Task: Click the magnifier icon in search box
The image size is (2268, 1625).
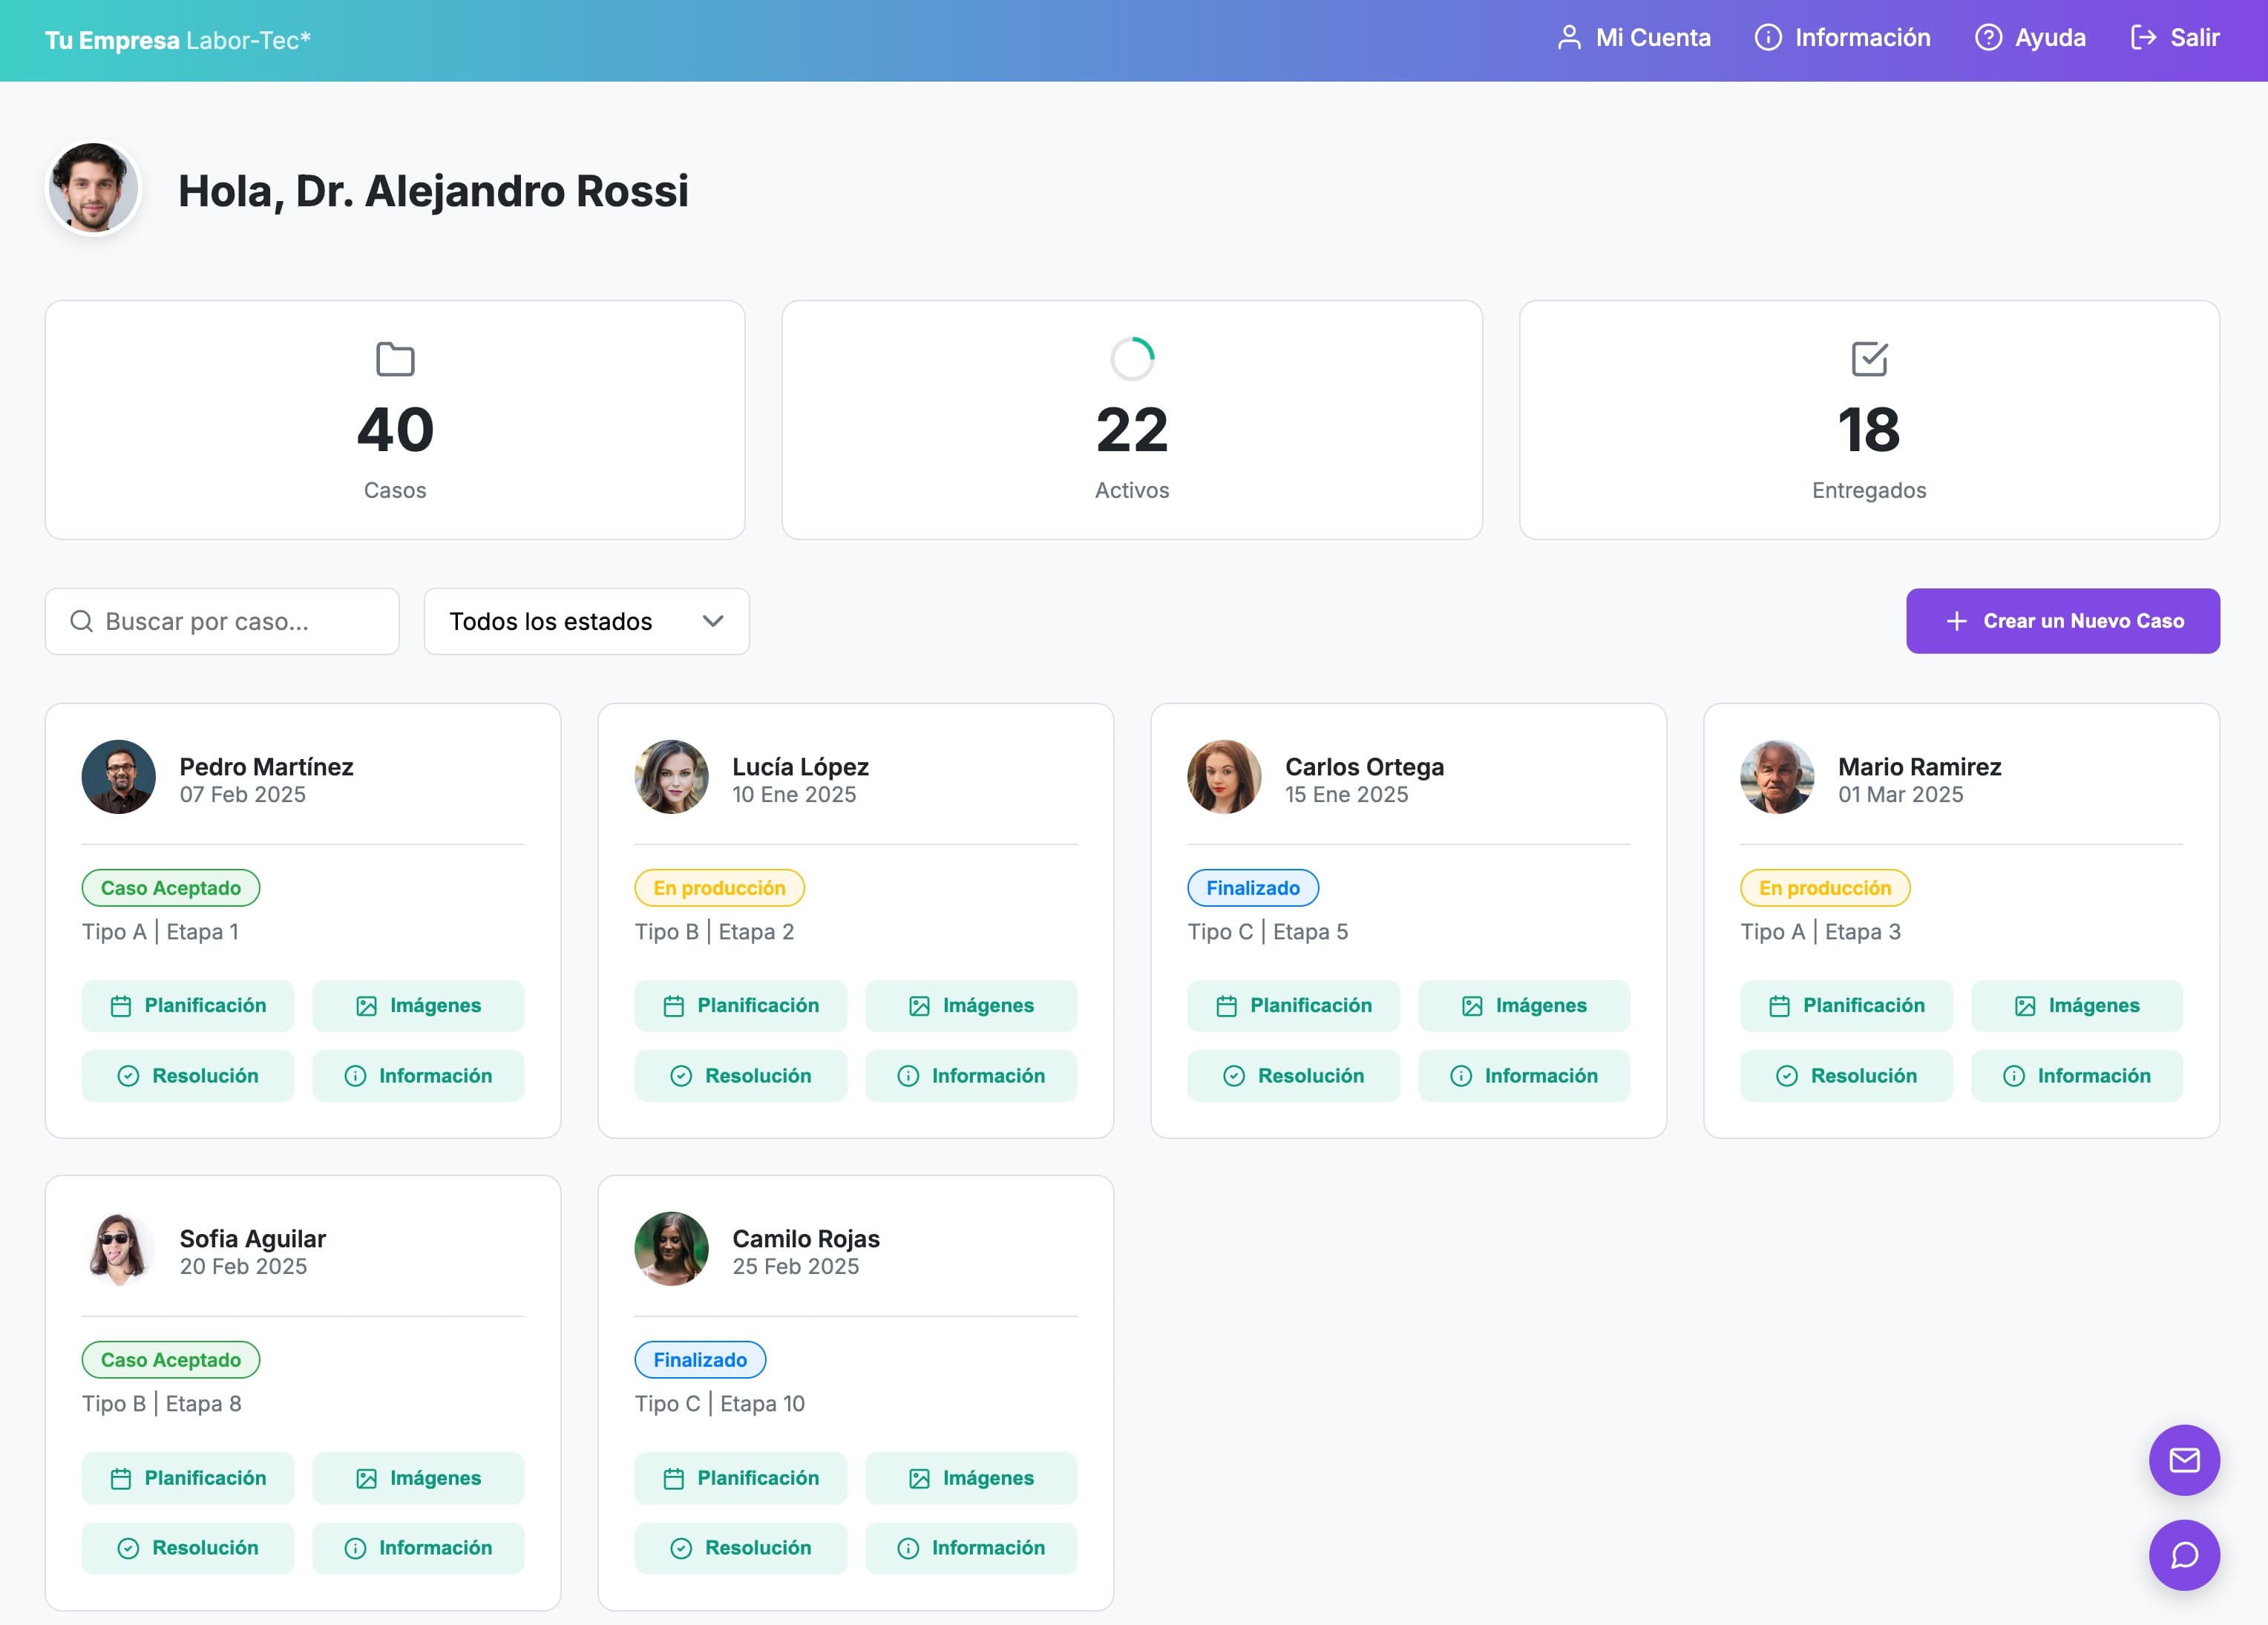Action: point(81,621)
